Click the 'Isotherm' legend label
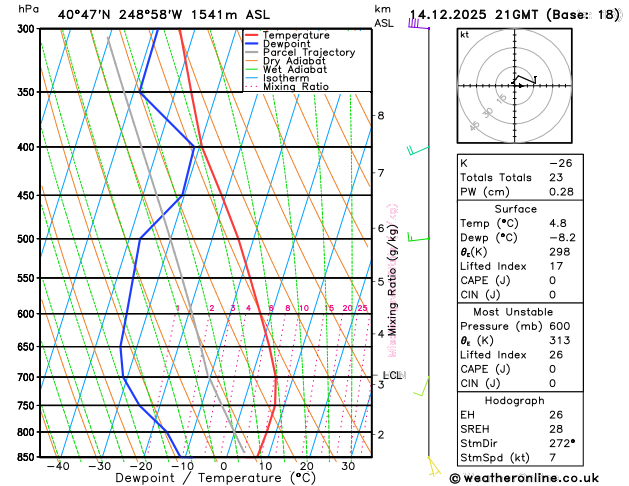 pos(286,78)
